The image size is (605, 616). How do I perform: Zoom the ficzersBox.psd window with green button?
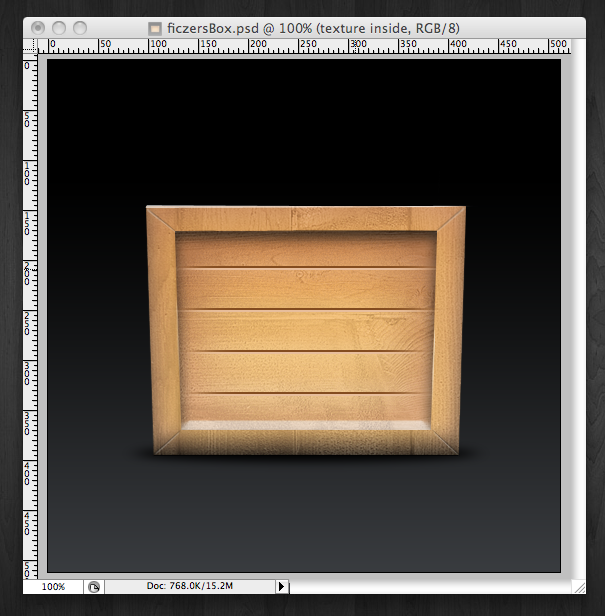[80, 28]
